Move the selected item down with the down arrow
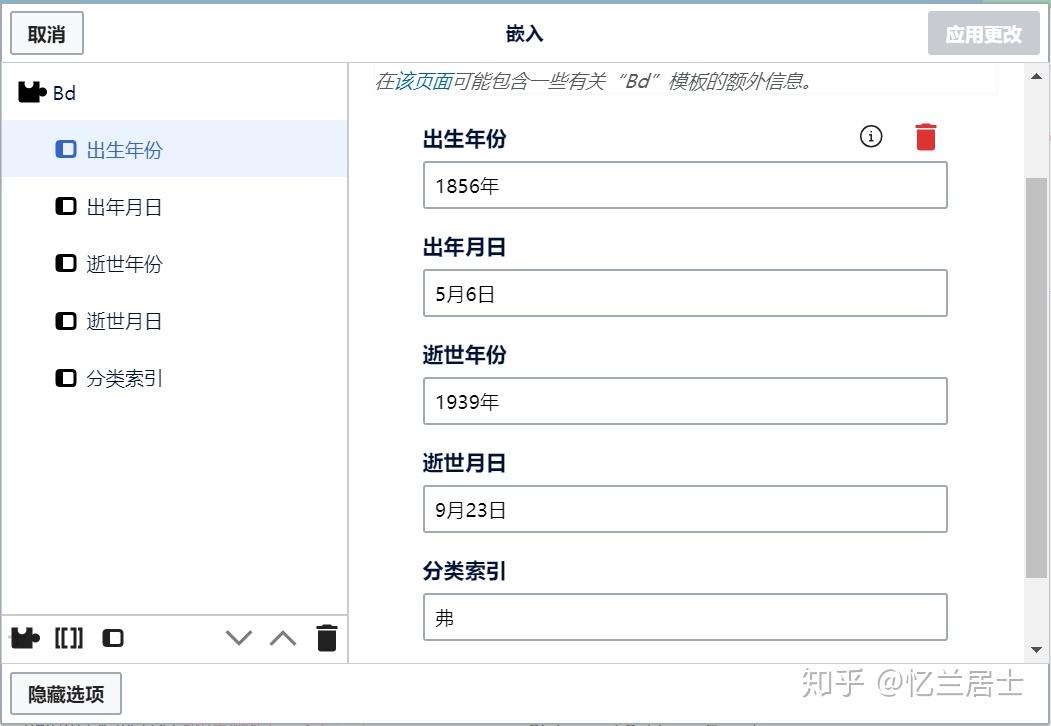 point(239,638)
